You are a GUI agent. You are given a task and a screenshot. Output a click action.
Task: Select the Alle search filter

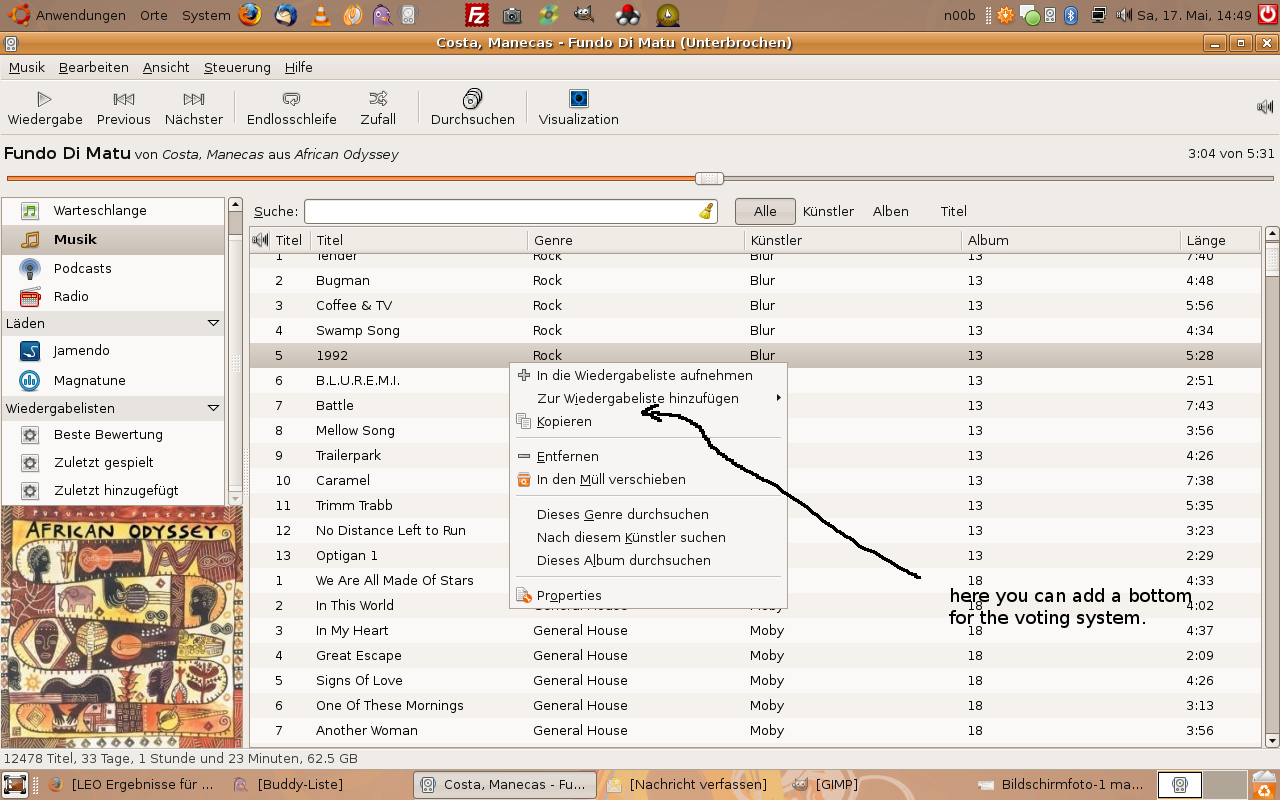[765, 211]
